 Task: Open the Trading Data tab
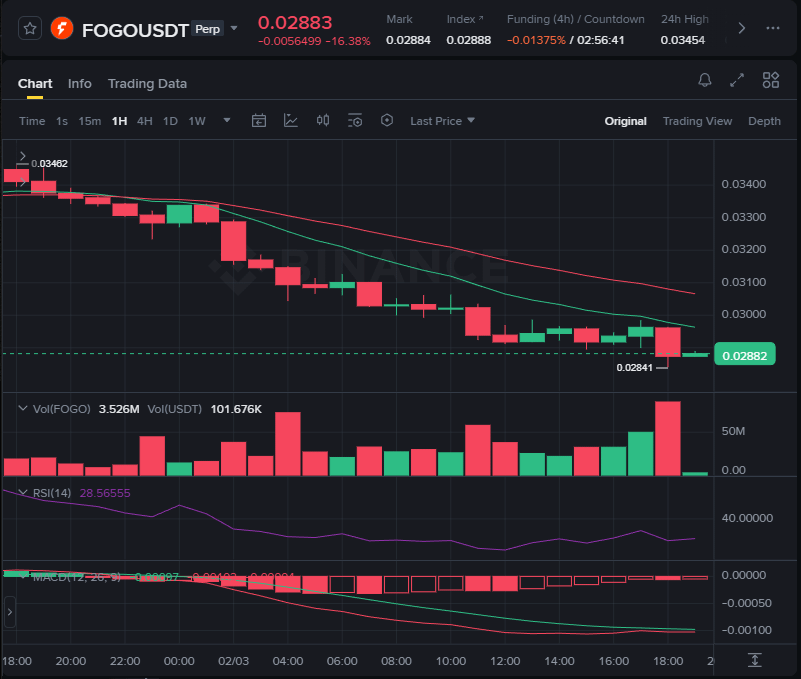[x=147, y=84]
